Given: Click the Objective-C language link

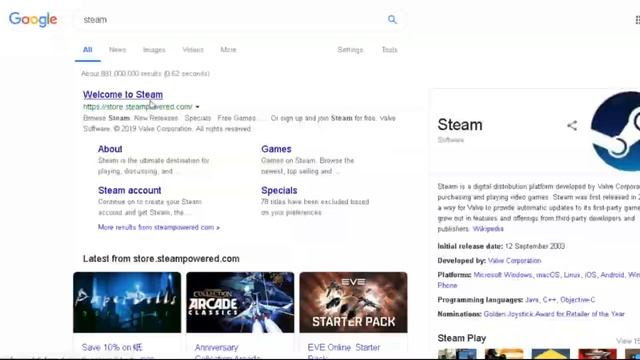Looking at the screenshot, I should coord(578,300).
